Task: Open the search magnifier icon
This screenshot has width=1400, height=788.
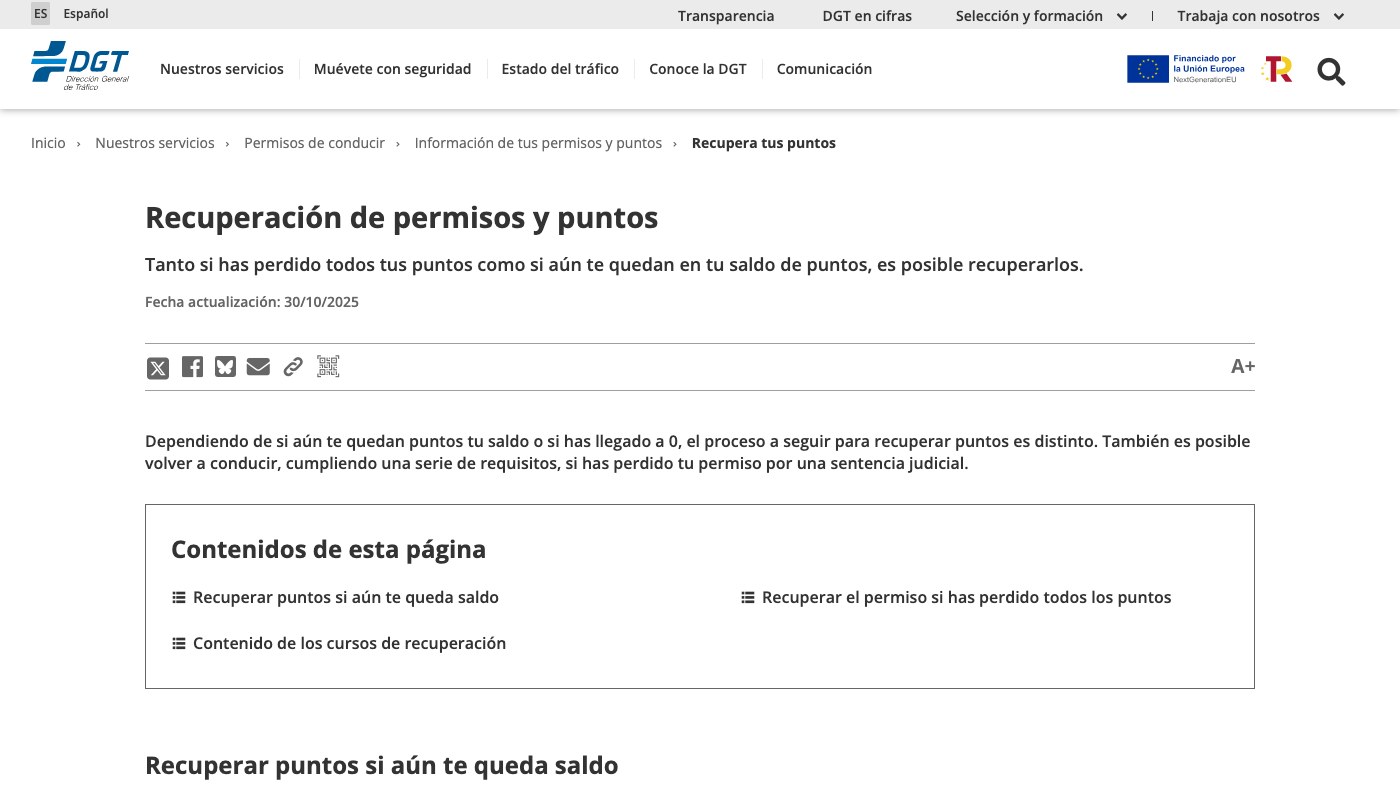Action: (1331, 71)
